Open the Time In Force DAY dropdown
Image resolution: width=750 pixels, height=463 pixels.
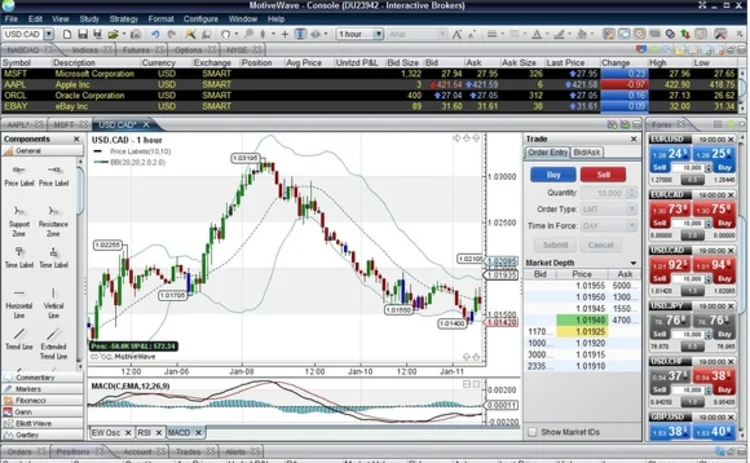point(631,226)
